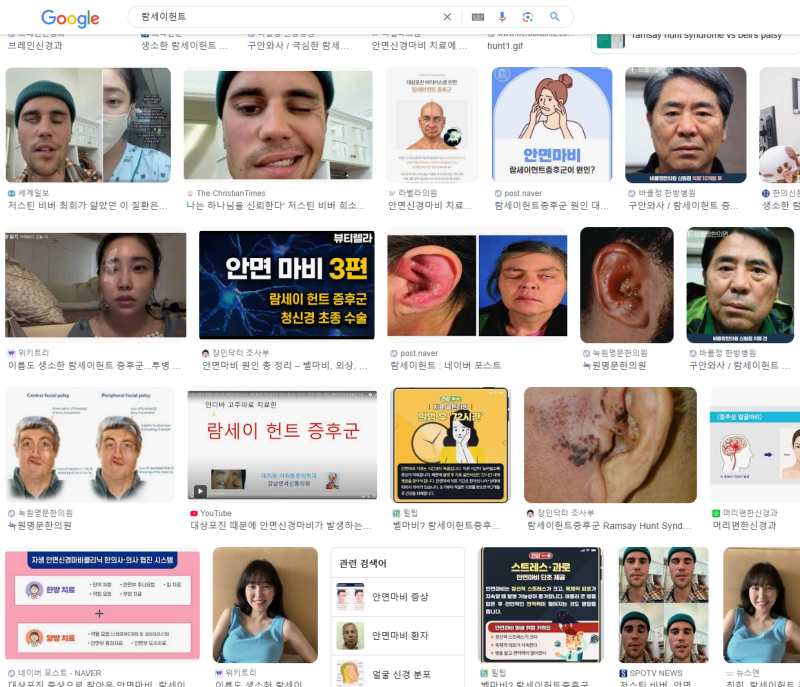Click SPOTV NEWS source link
This screenshot has width=800, height=687.
click(x=651, y=673)
